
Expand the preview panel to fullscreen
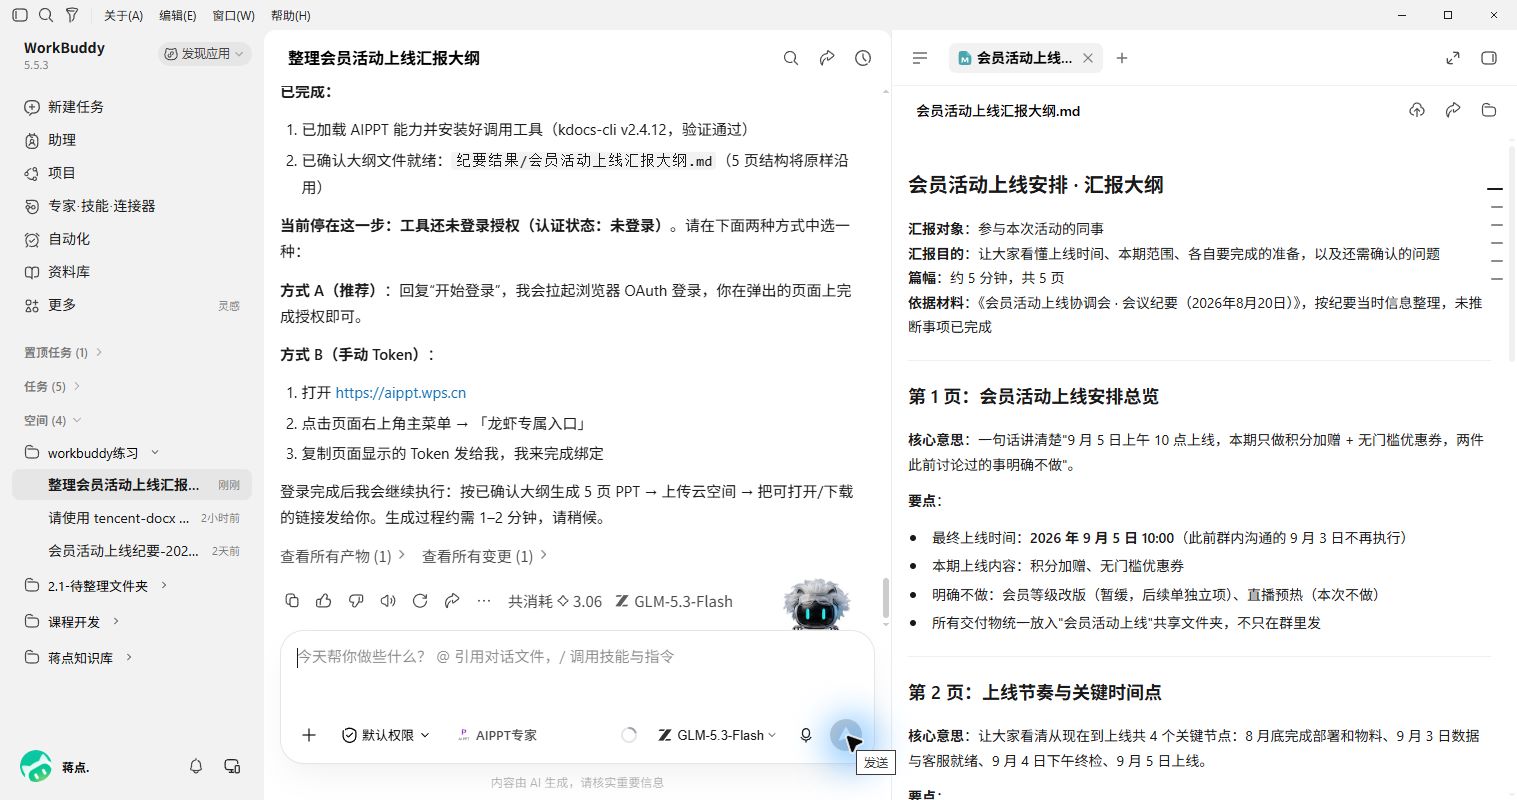[1453, 58]
